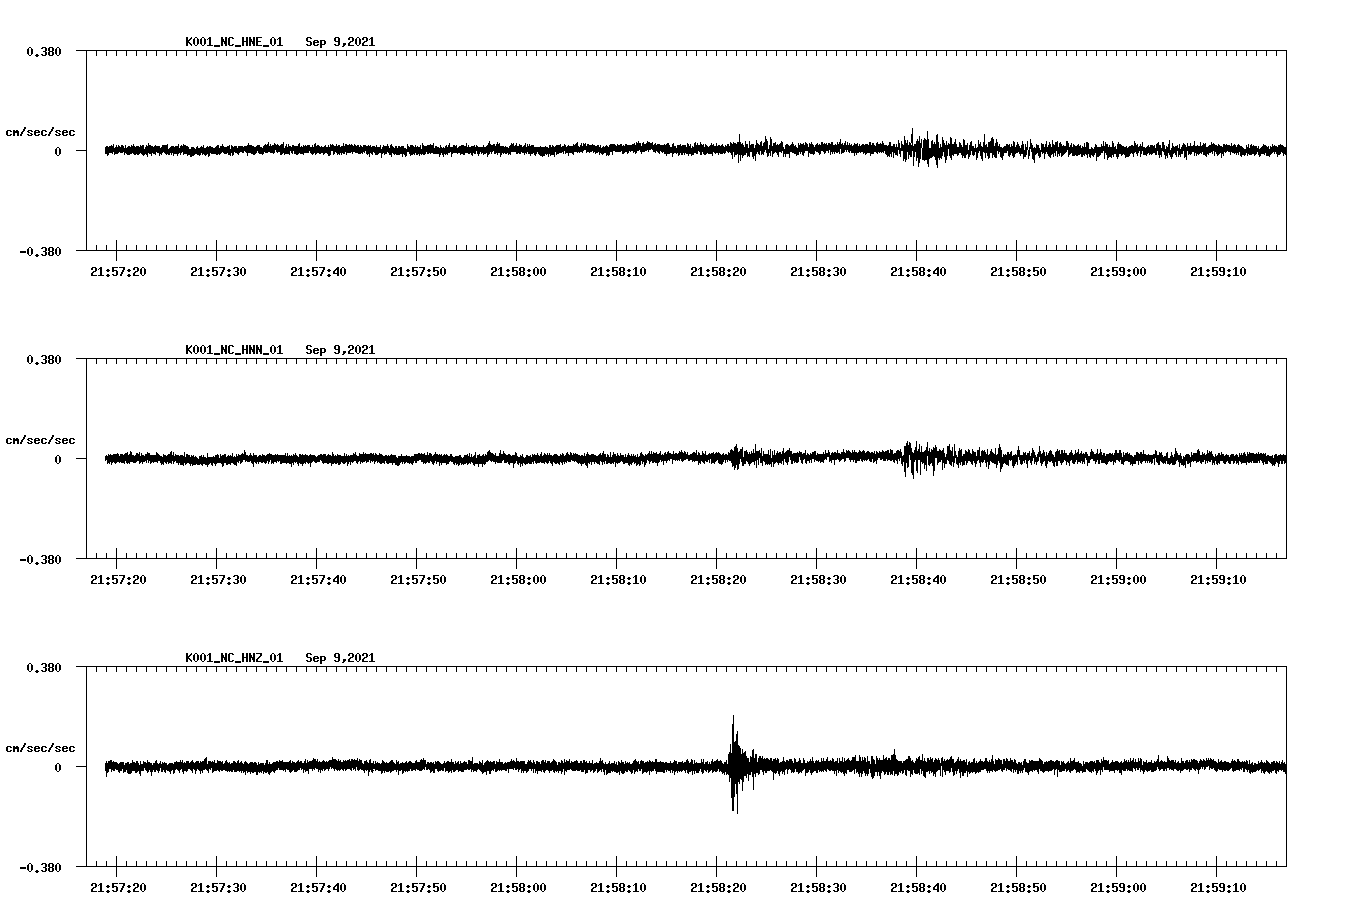Image resolution: width=1358 pixels, height=924 pixels.
Task: Click 21:58:20 time label under HNN plot
Action: (718, 580)
